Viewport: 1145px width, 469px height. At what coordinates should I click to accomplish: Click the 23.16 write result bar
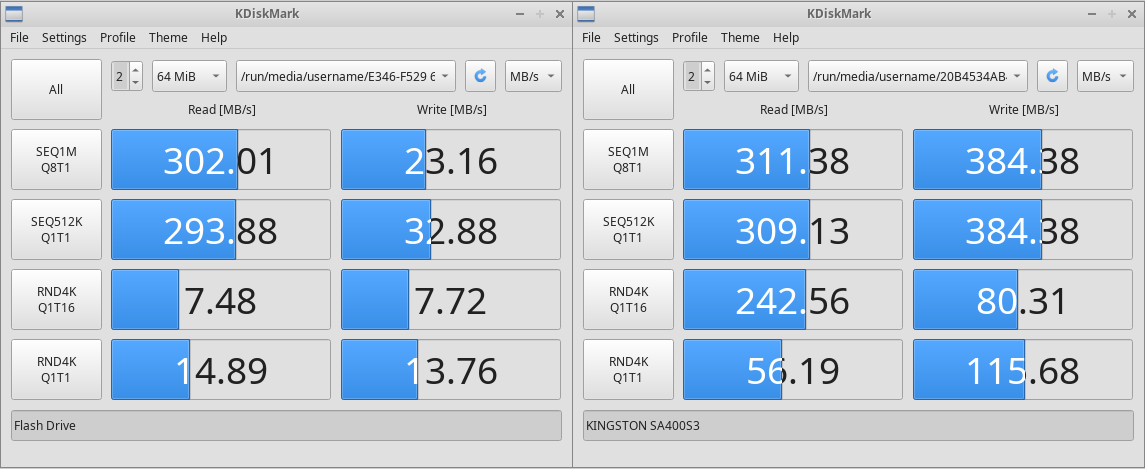click(x=451, y=159)
